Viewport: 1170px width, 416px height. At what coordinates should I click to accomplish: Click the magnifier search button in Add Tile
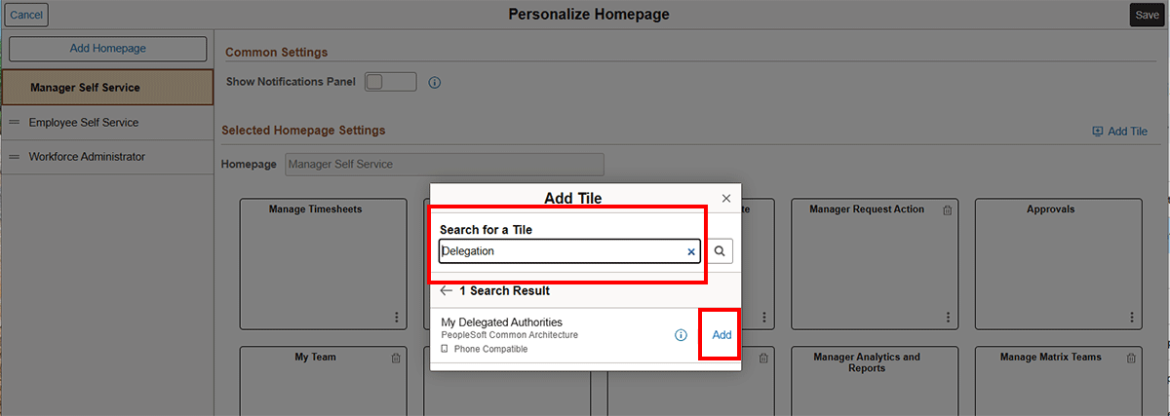pyautogui.click(x=721, y=251)
